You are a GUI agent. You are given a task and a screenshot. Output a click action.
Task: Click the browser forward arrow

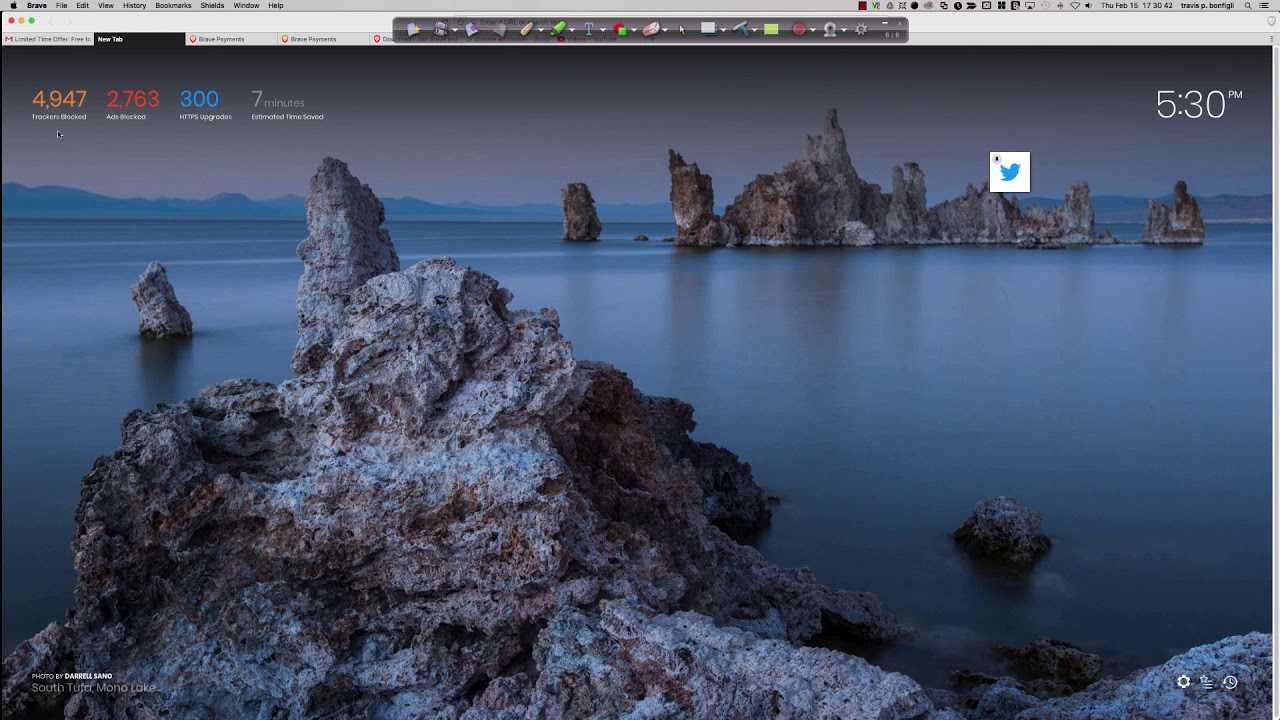click(69, 21)
